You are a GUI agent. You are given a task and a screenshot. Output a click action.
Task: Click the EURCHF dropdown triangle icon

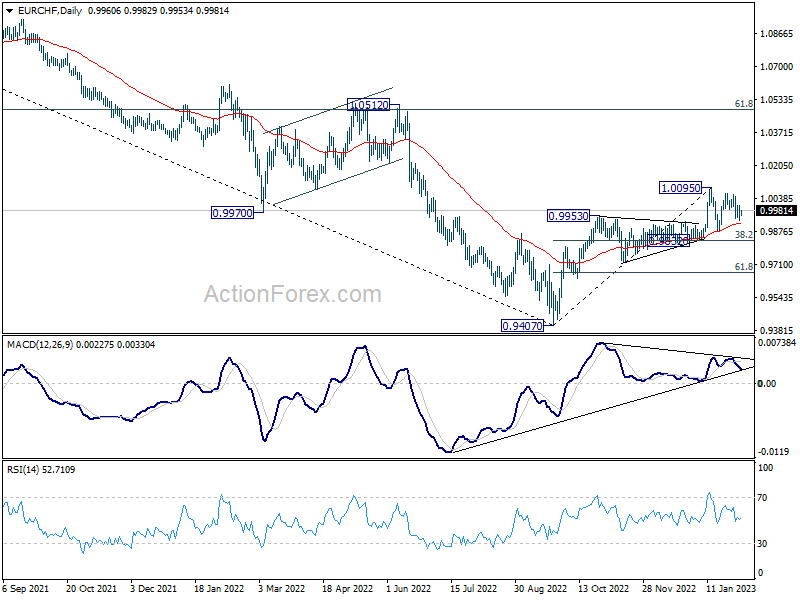click(x=9, y=11)
